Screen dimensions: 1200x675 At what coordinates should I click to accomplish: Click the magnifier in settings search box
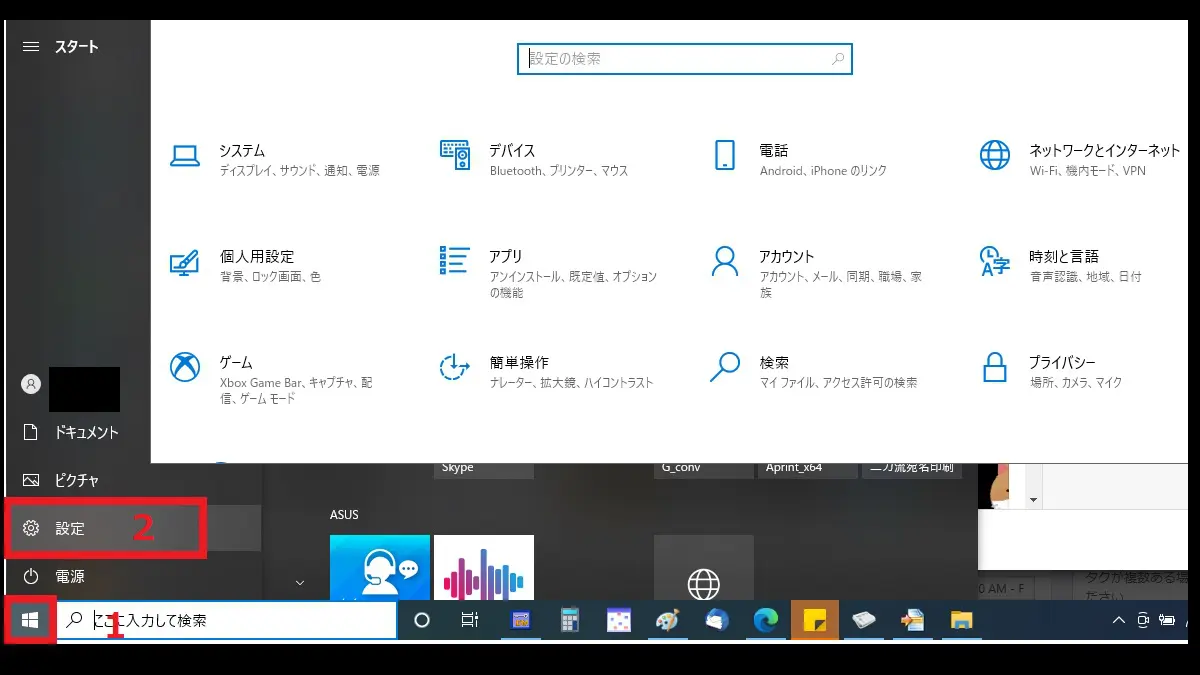pos(838,59)
